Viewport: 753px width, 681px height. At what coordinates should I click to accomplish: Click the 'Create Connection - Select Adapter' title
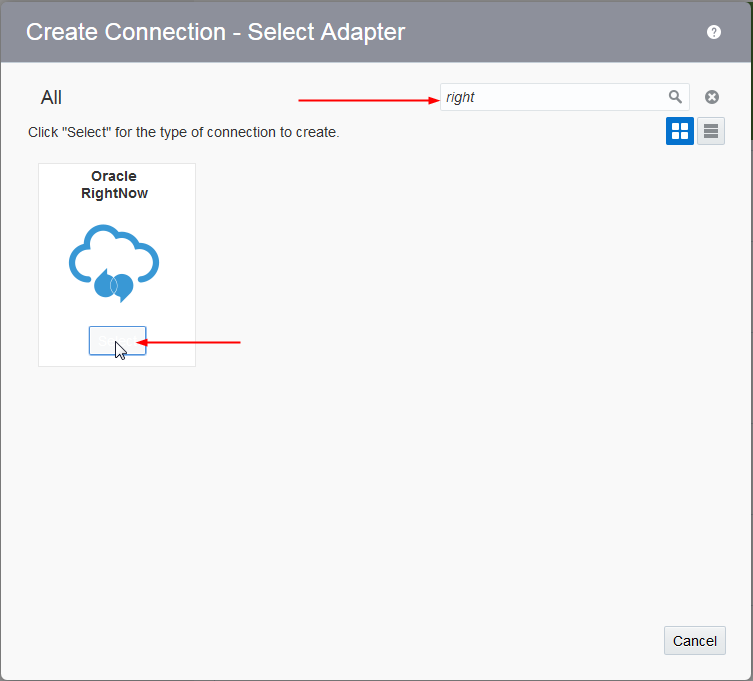tap(216, 32)
